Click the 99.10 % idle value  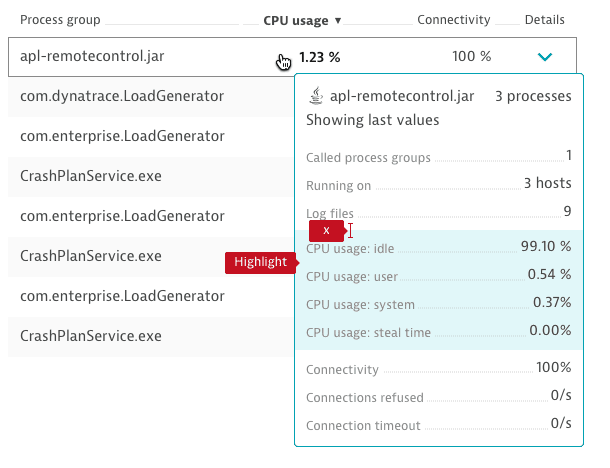pos(546,246)
